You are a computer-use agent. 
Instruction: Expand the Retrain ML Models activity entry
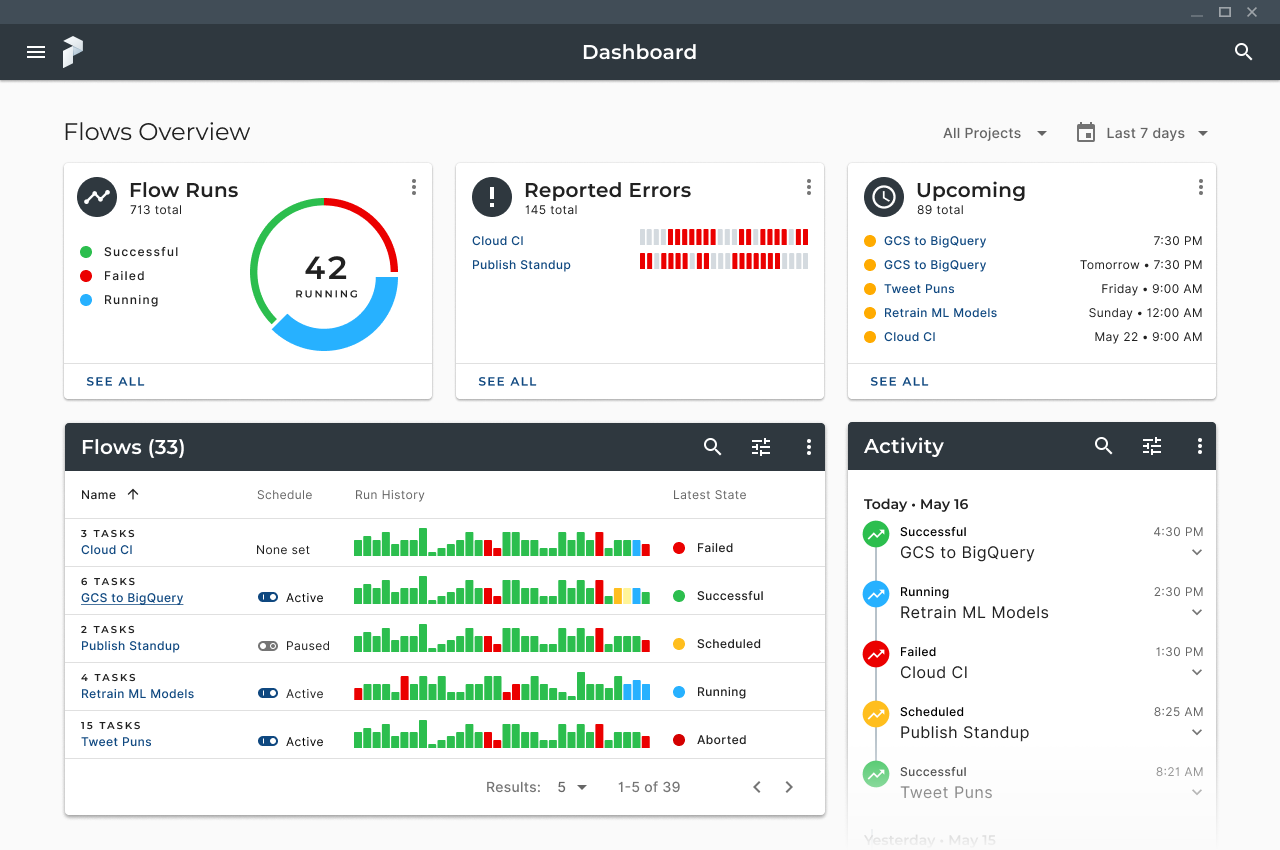pos(1197,612)
